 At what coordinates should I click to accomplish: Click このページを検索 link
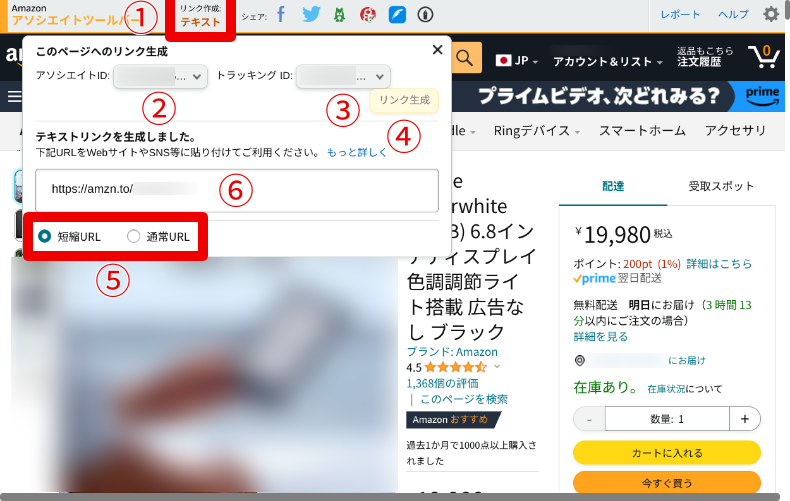[464, 399]
